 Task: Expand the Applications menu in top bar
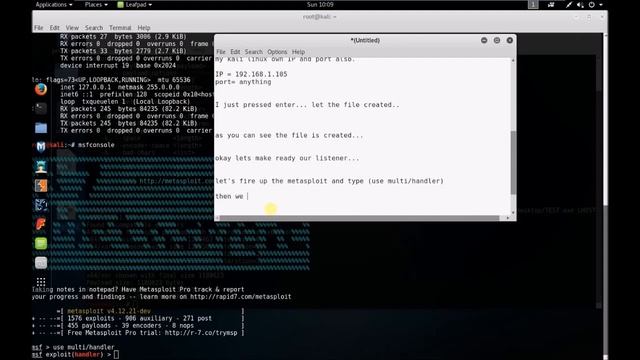pos(53,5)
